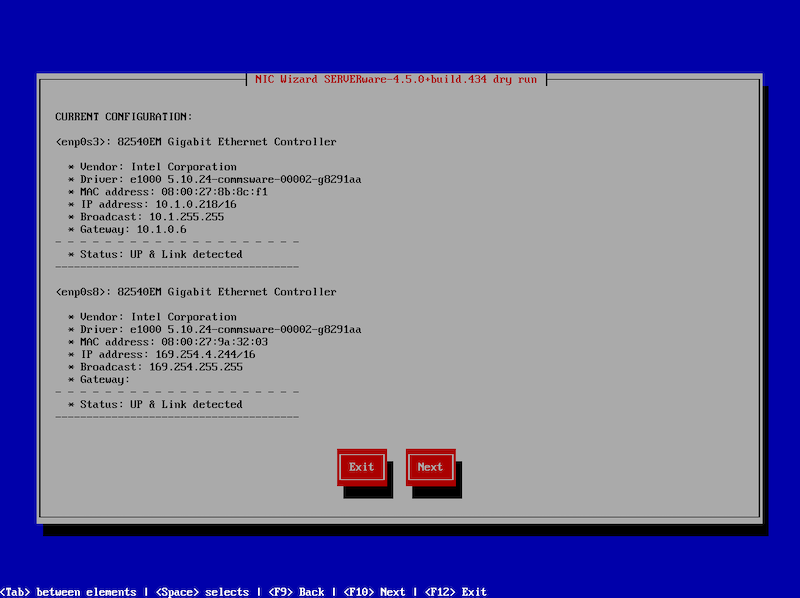
Task: Click the enp0s3 Status line
Action: pyautogui.click(x=155, y=254)
